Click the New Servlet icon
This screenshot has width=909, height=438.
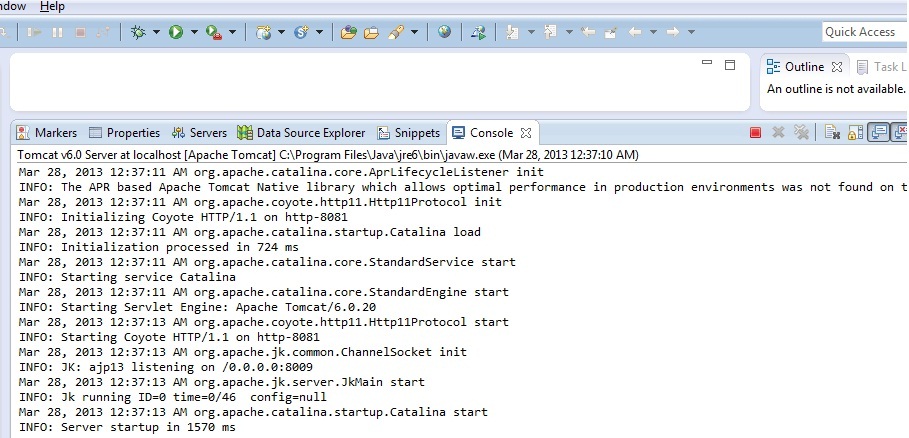pyautogui.click(x=301, y=32)
